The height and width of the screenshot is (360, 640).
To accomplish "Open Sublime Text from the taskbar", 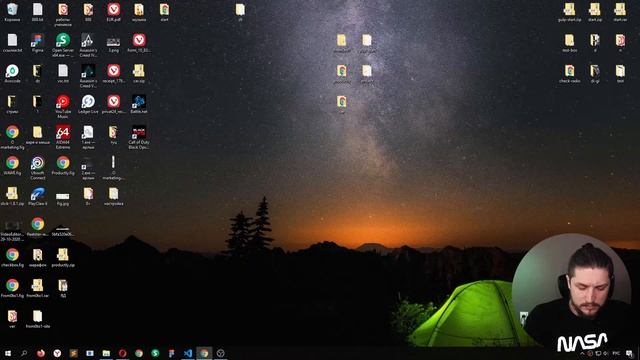I will [x=73, y=353].
